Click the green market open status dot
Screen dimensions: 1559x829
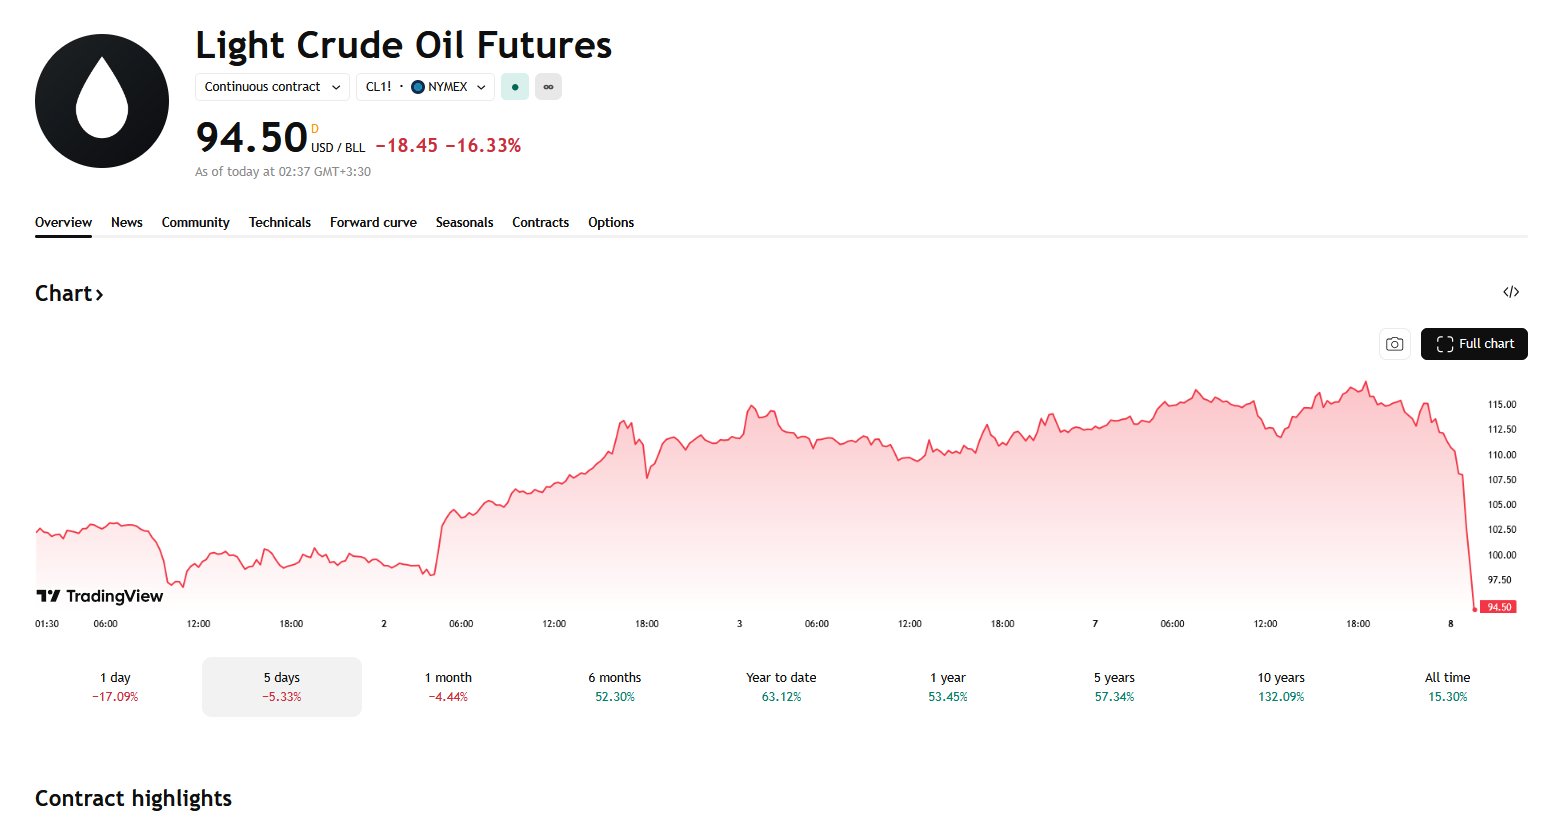514,87
